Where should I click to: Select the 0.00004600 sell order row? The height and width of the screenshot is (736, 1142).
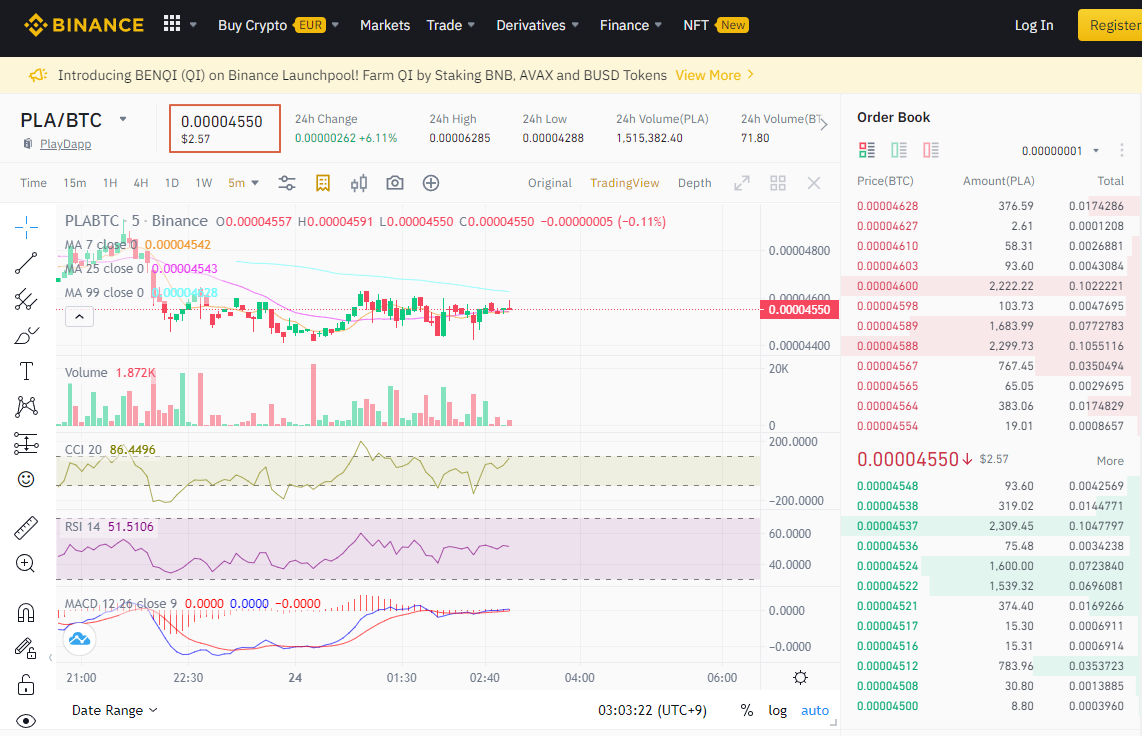(x=991, y=286)
